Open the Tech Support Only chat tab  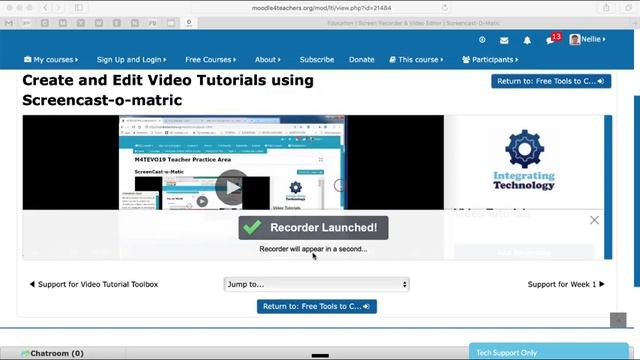pyautogui.click(x=549, y=352)
